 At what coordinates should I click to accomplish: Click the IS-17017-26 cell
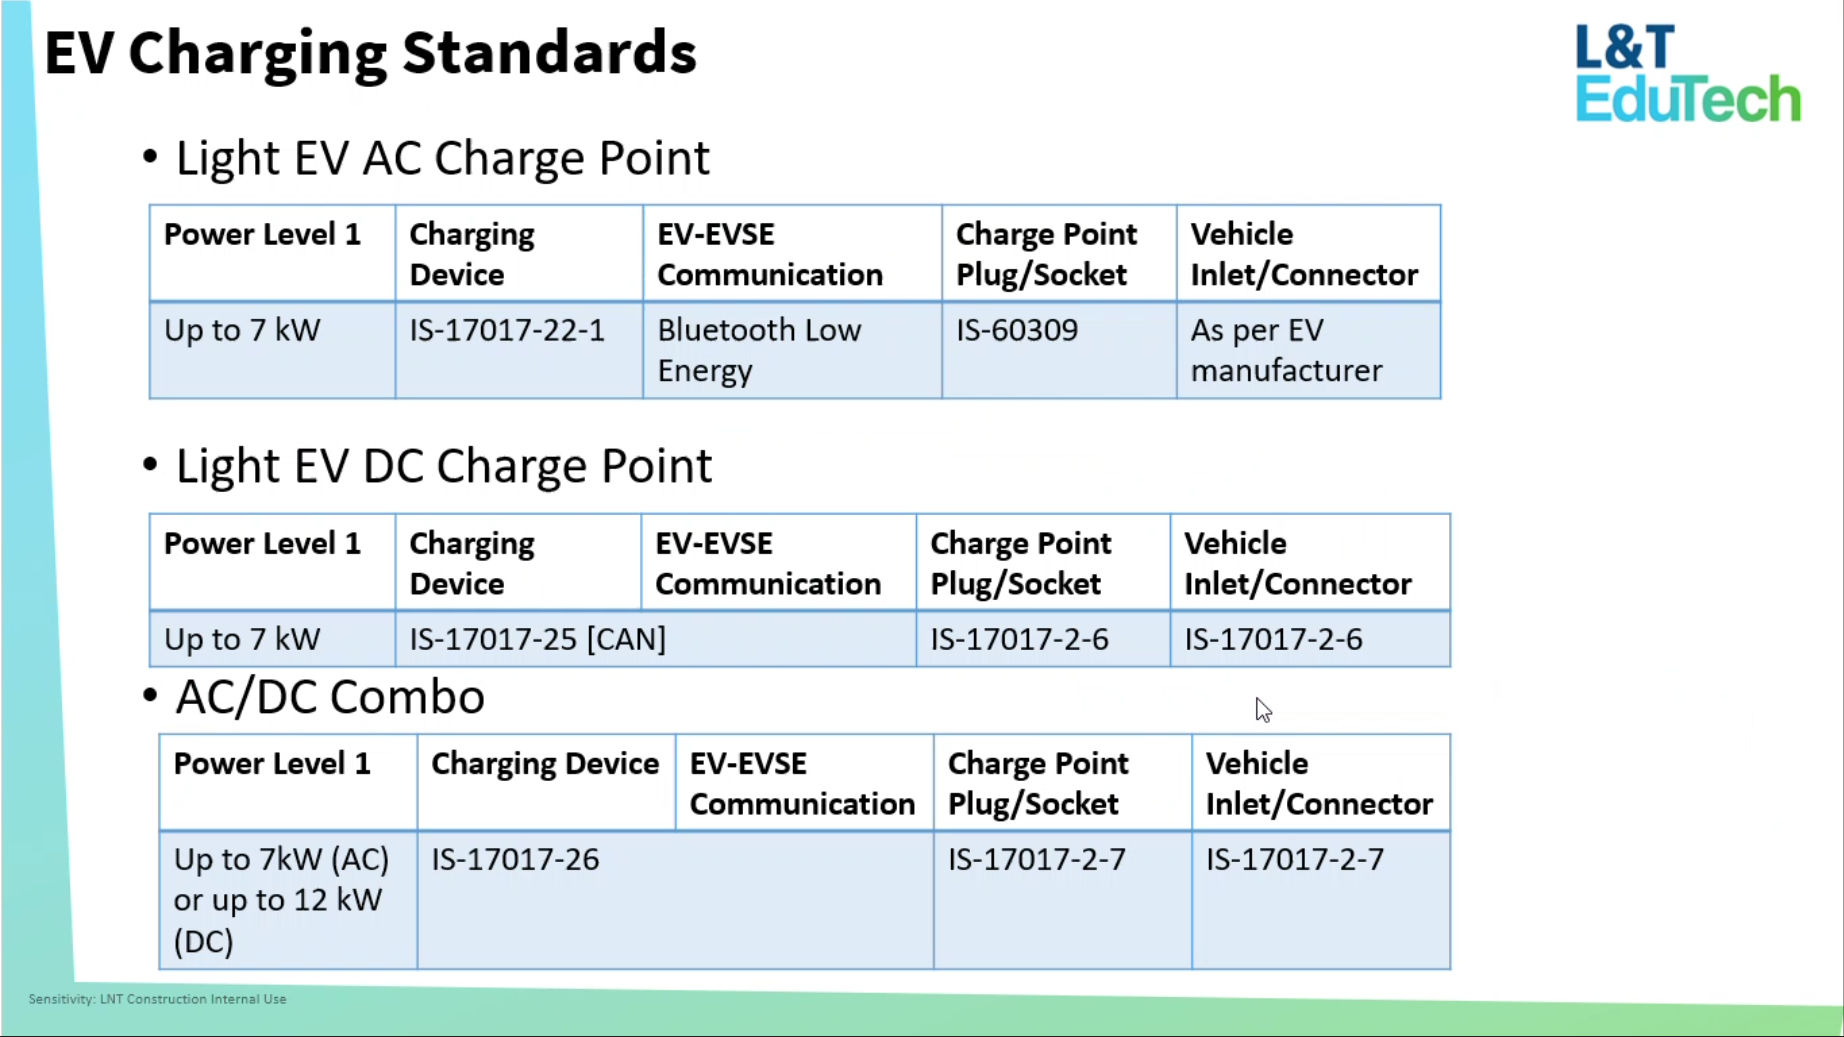click(515, 860)
